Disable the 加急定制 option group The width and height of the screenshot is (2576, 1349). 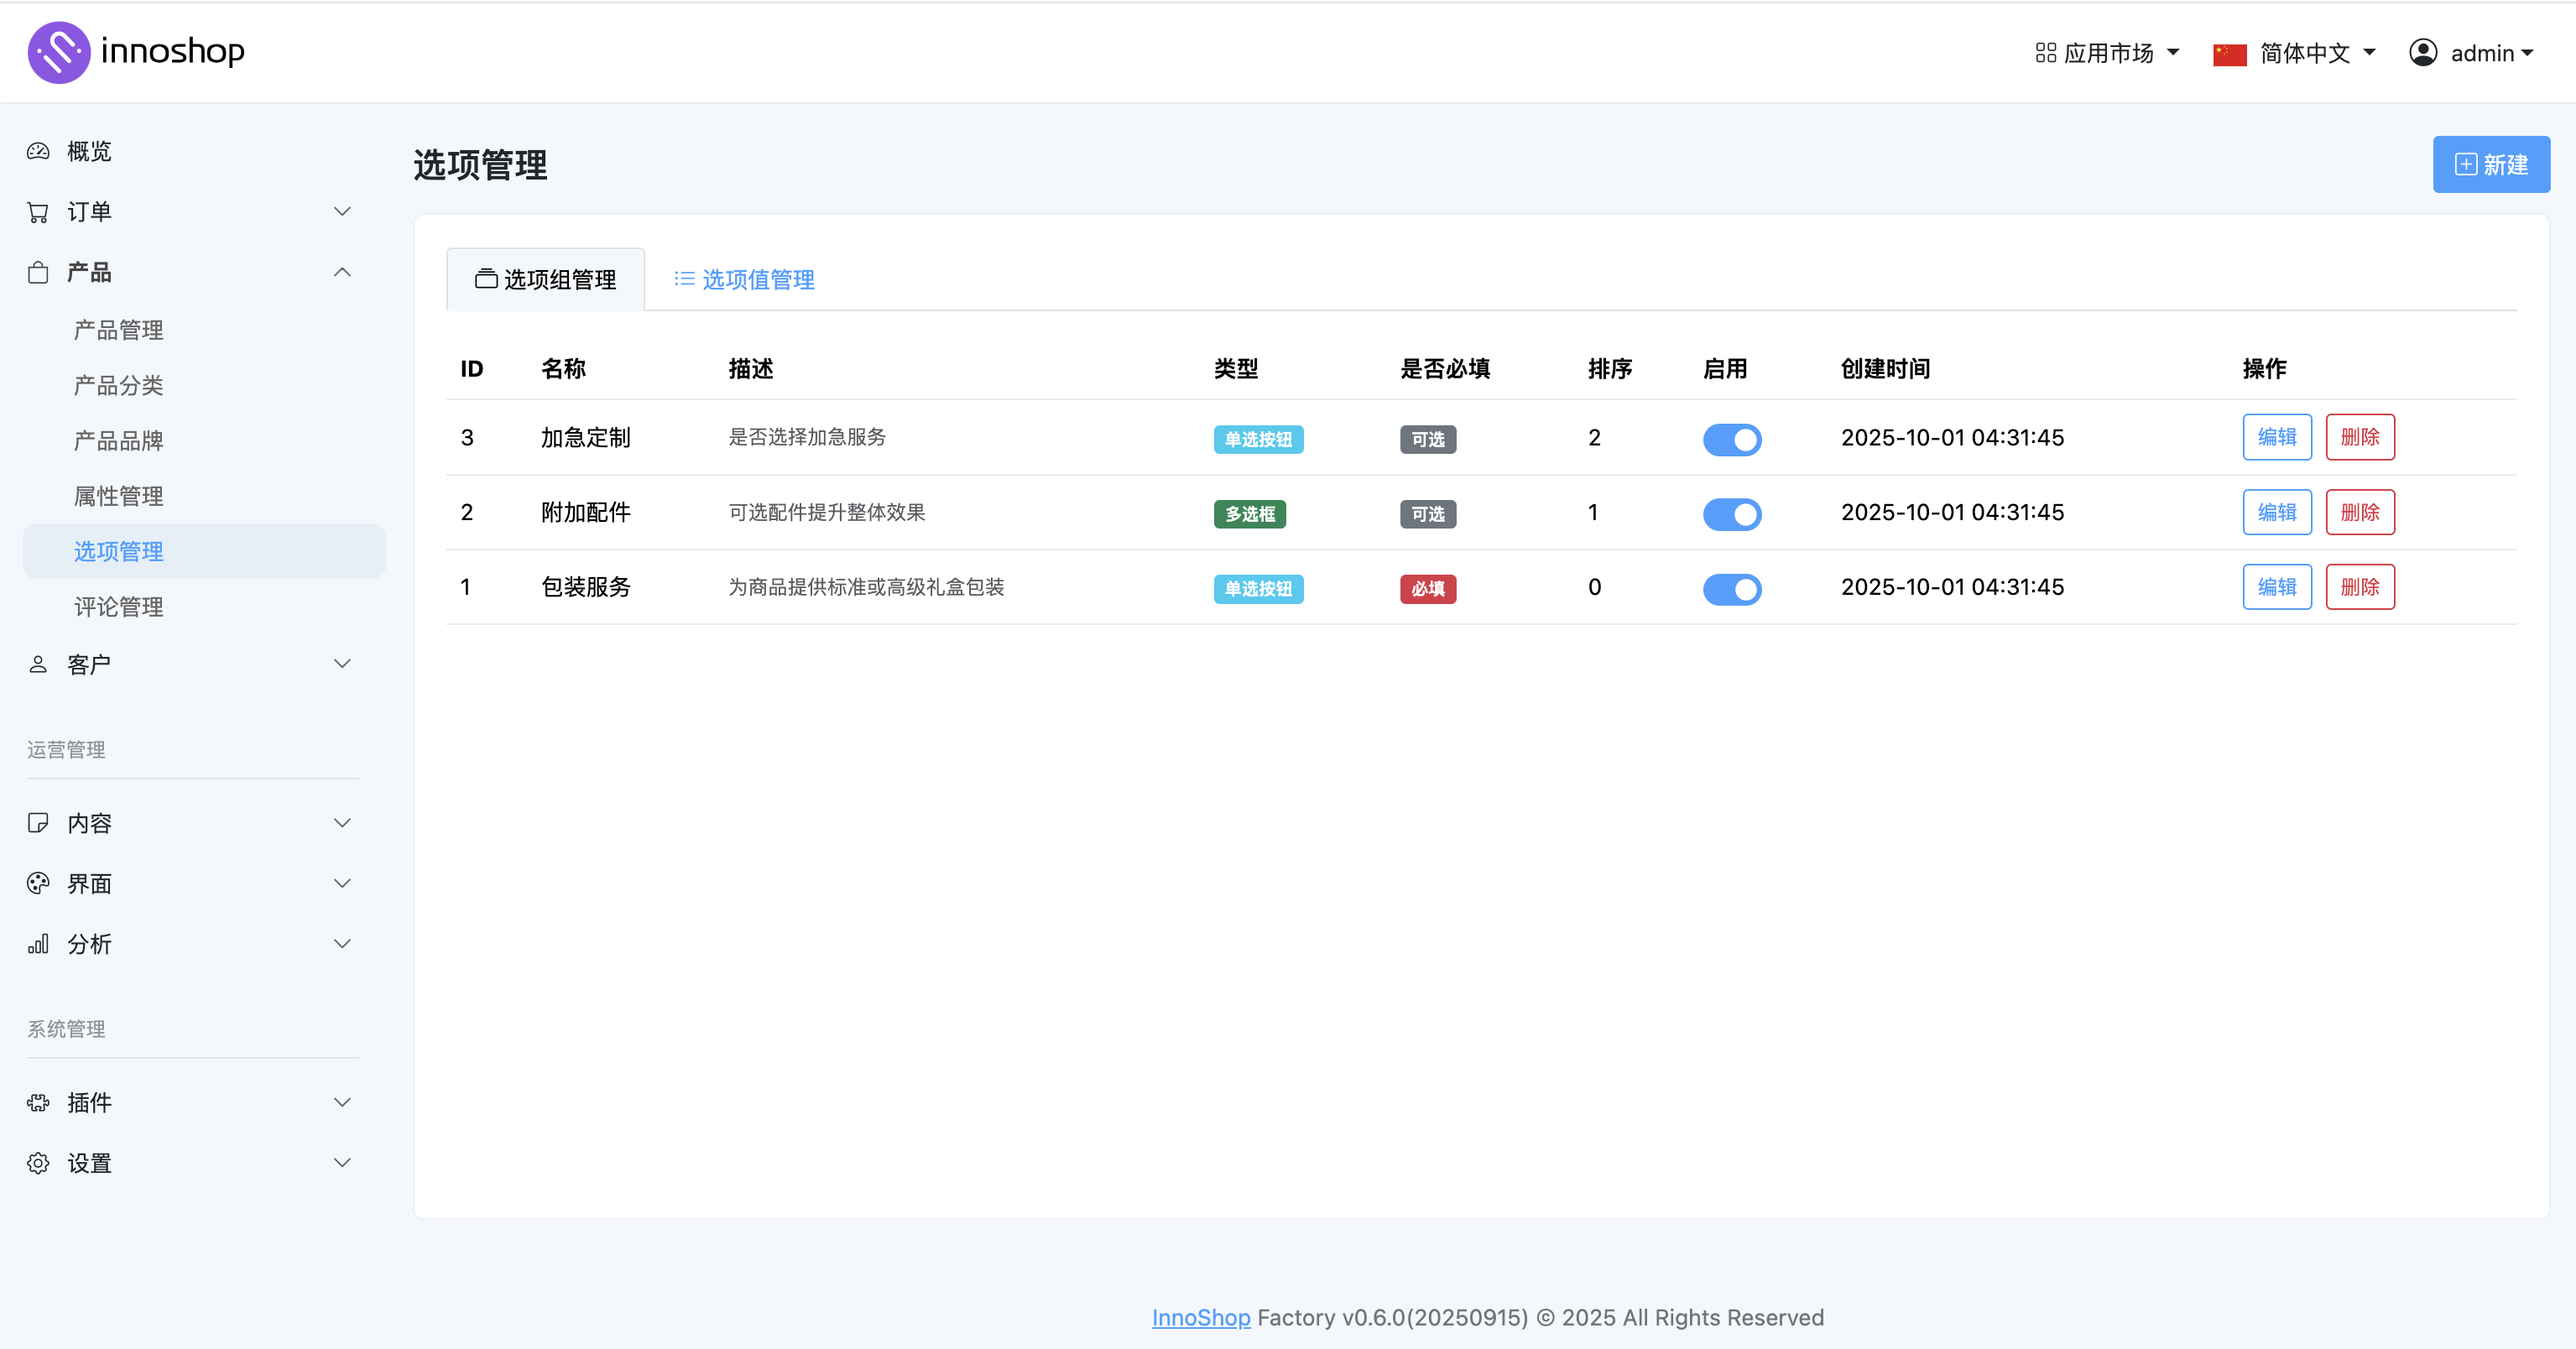(x=1732, y=439)
